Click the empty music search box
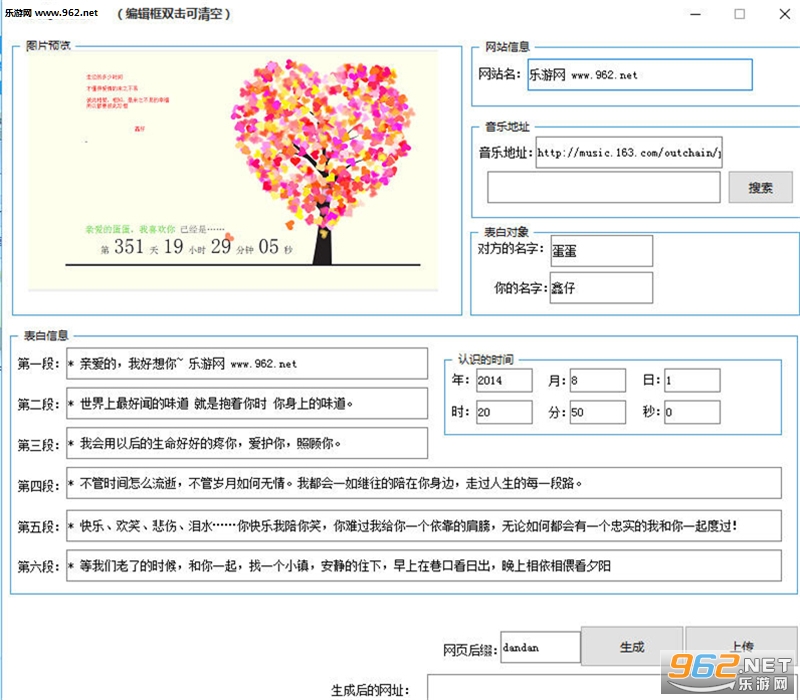Image resolution: width=800 pixels, height=700 pixels. pos(604,187)
